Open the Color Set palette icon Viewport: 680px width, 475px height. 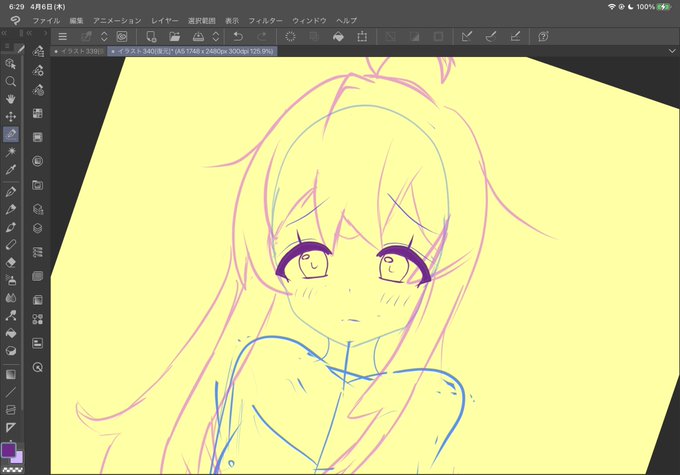coord(38,114)
